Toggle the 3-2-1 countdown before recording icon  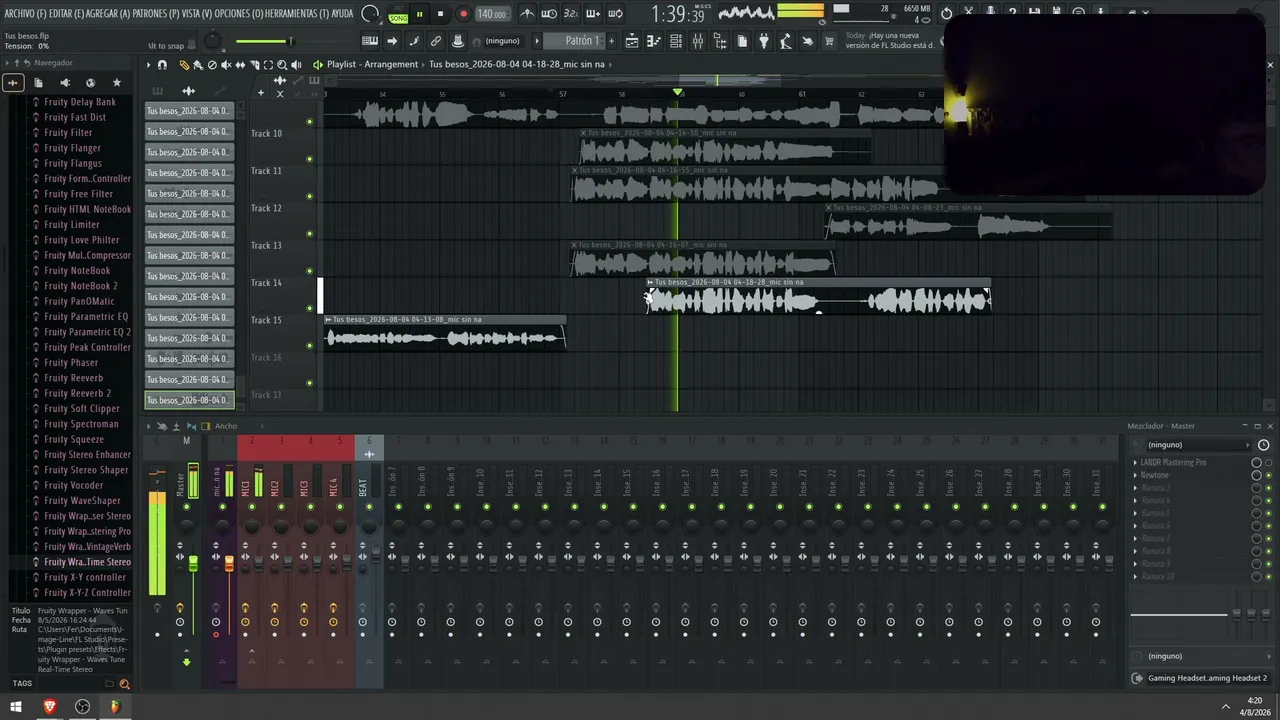point(570,14)
